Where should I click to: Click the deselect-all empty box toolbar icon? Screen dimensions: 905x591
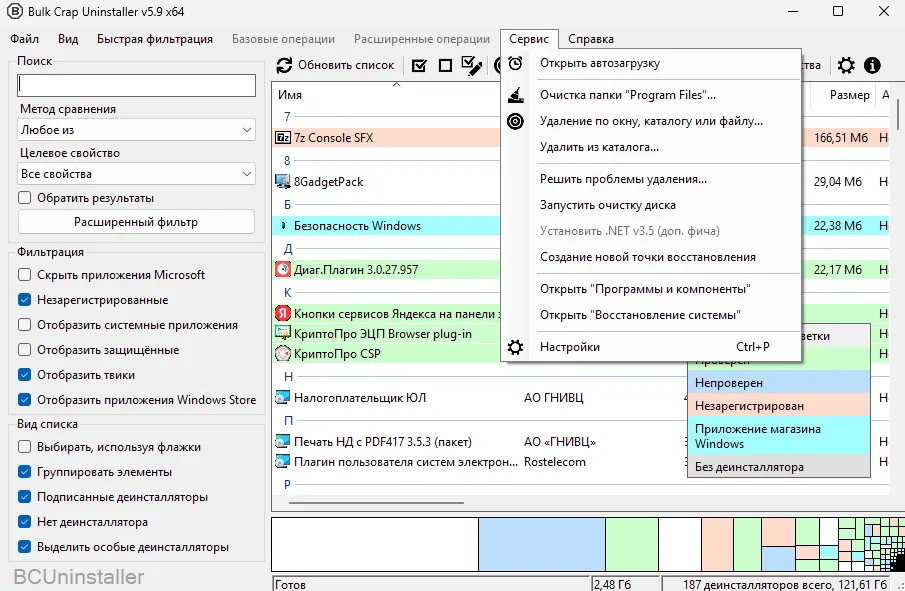[x=445, y=65]
